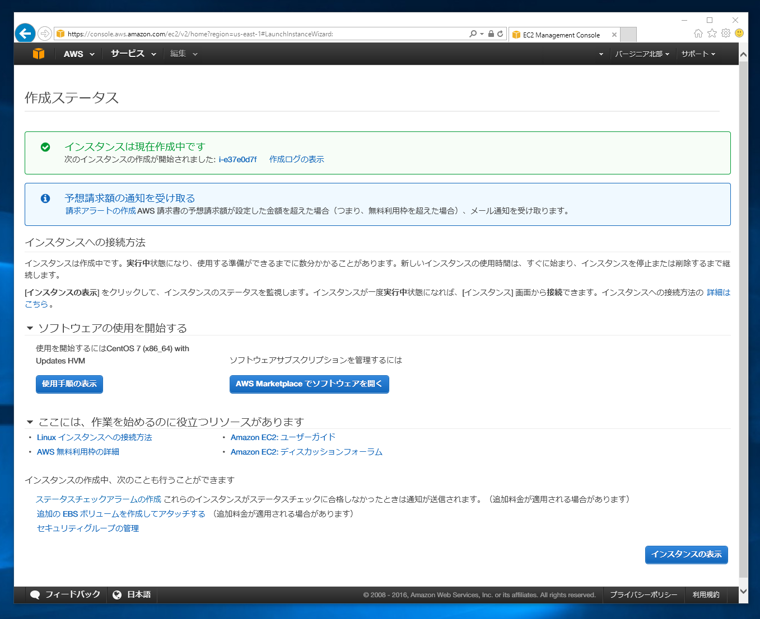This screenshot has height=619, width=760.
Task: Click the 使用手順の表示 button
Action: tap(69, 384)
